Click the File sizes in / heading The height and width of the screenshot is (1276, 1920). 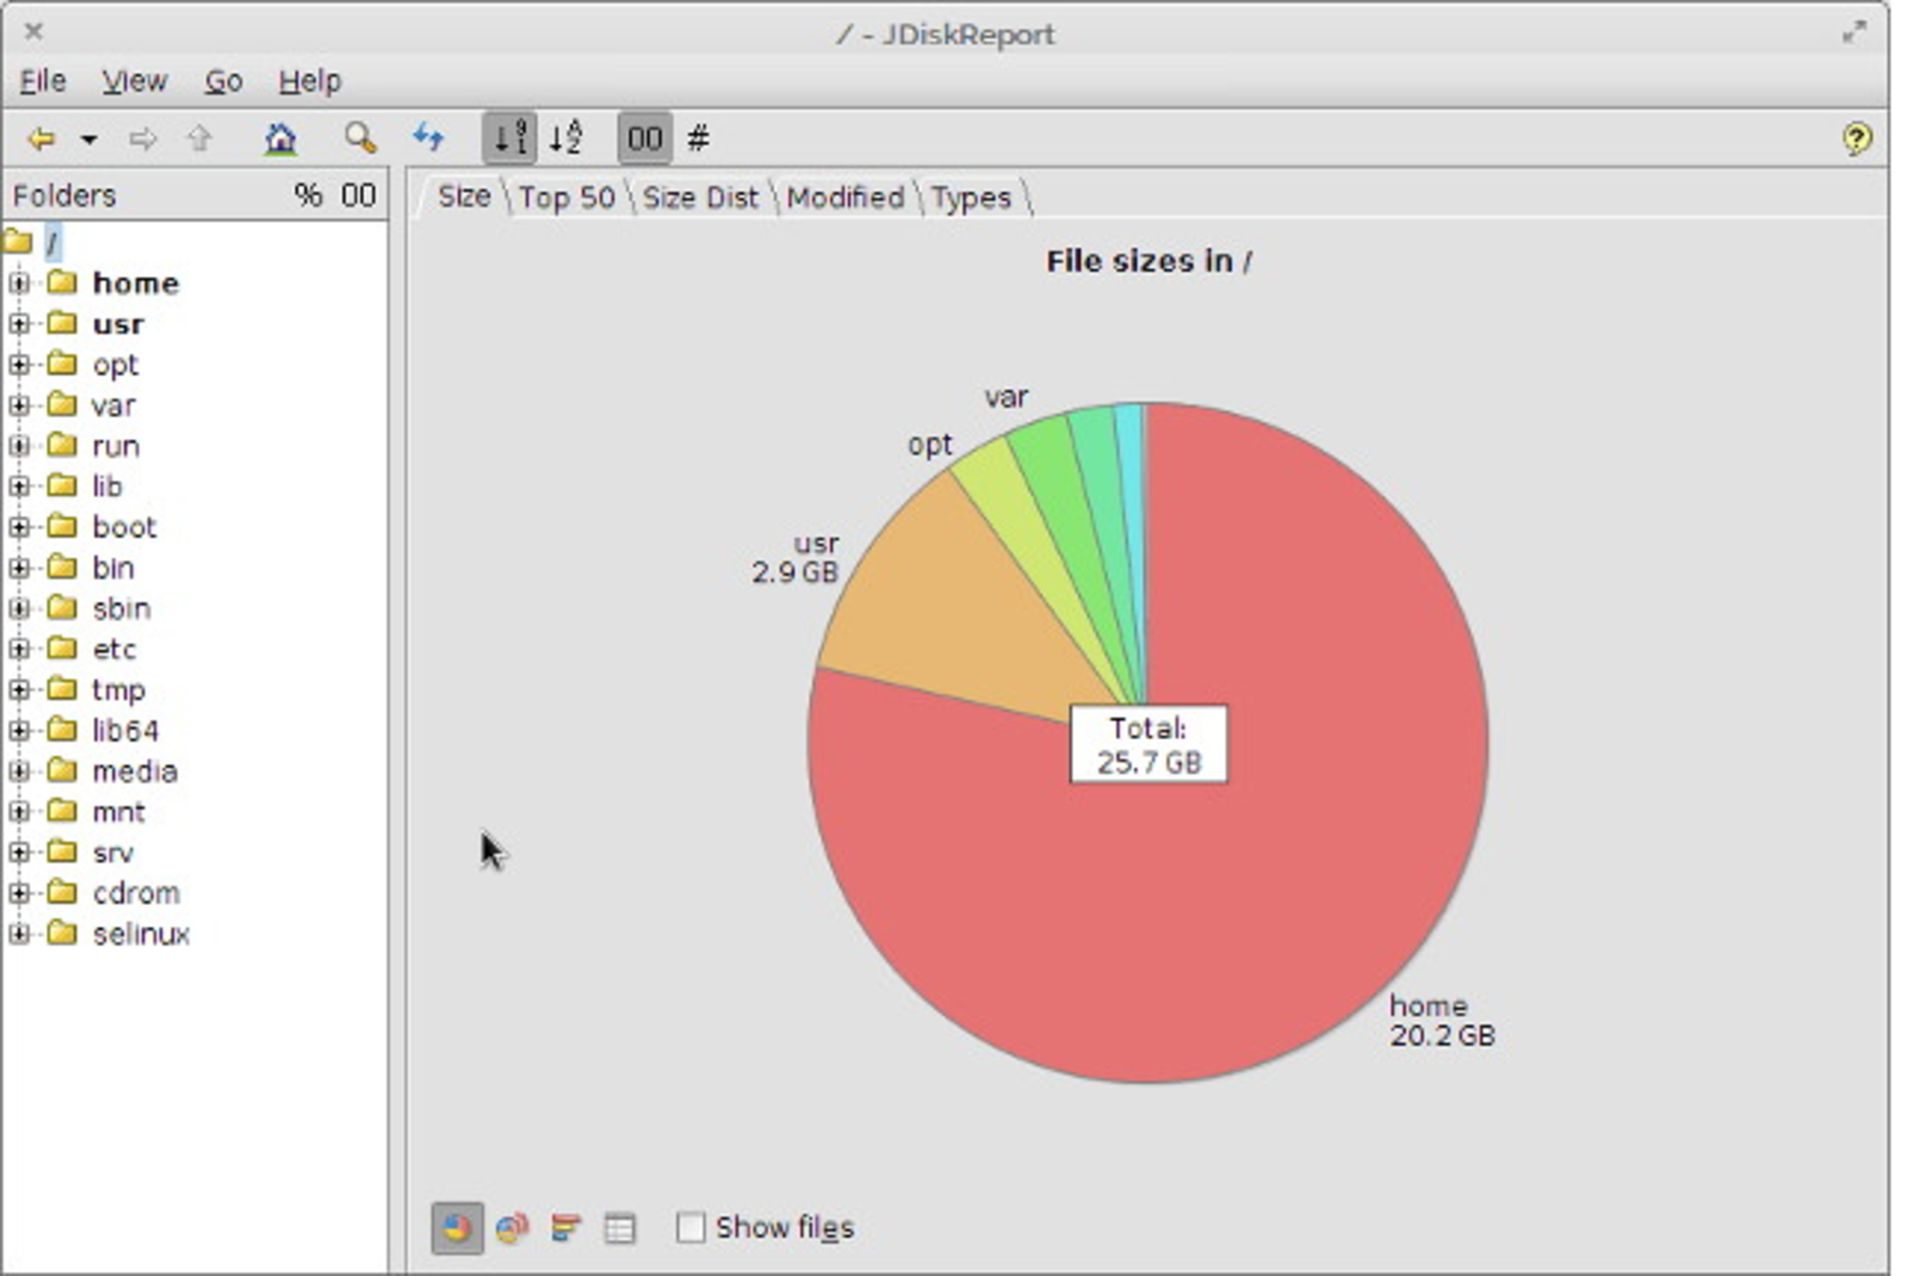pos(1149,262)
